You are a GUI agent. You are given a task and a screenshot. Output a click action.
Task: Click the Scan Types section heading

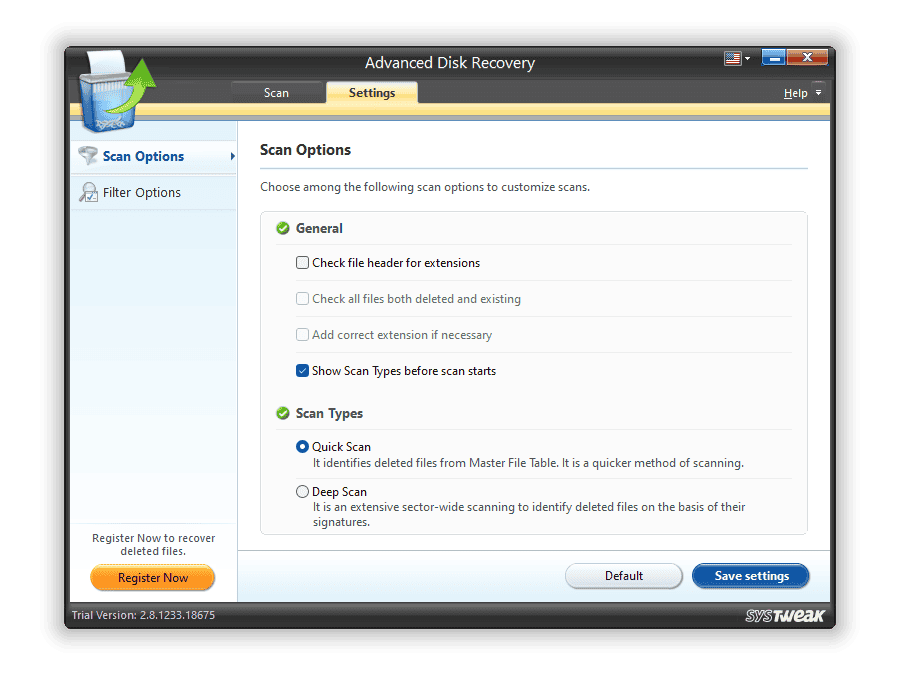[x=329, y=414]
